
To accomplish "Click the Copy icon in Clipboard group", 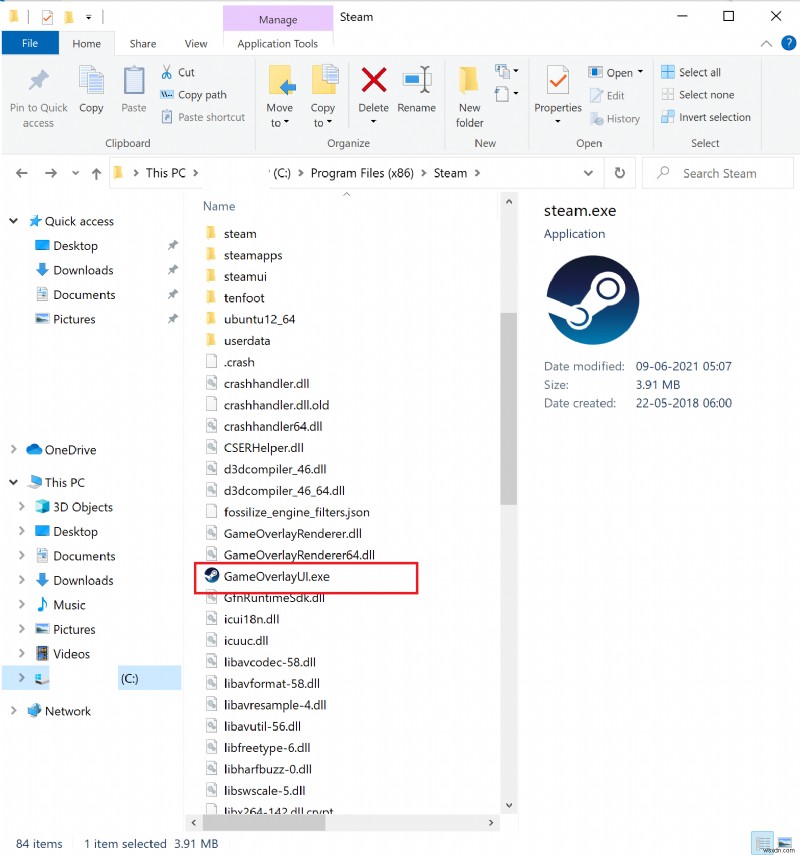I will click(x=91, y=81).
